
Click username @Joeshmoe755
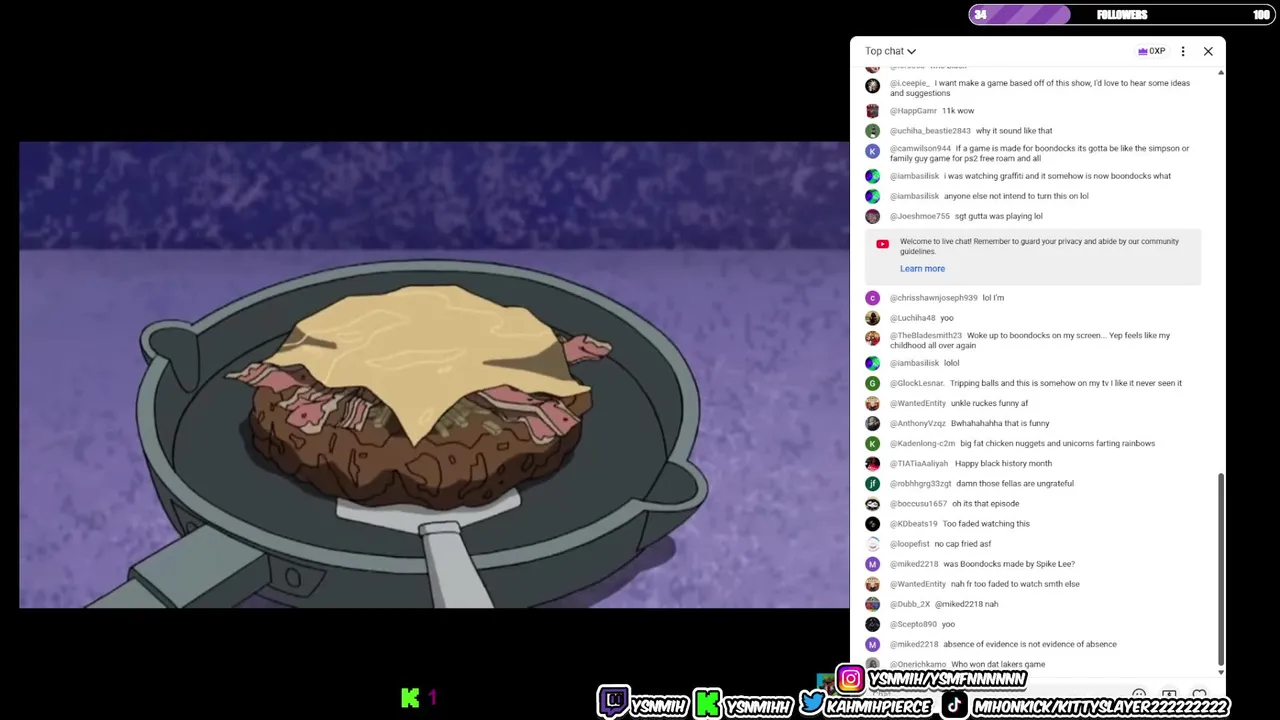click(920, 216)
